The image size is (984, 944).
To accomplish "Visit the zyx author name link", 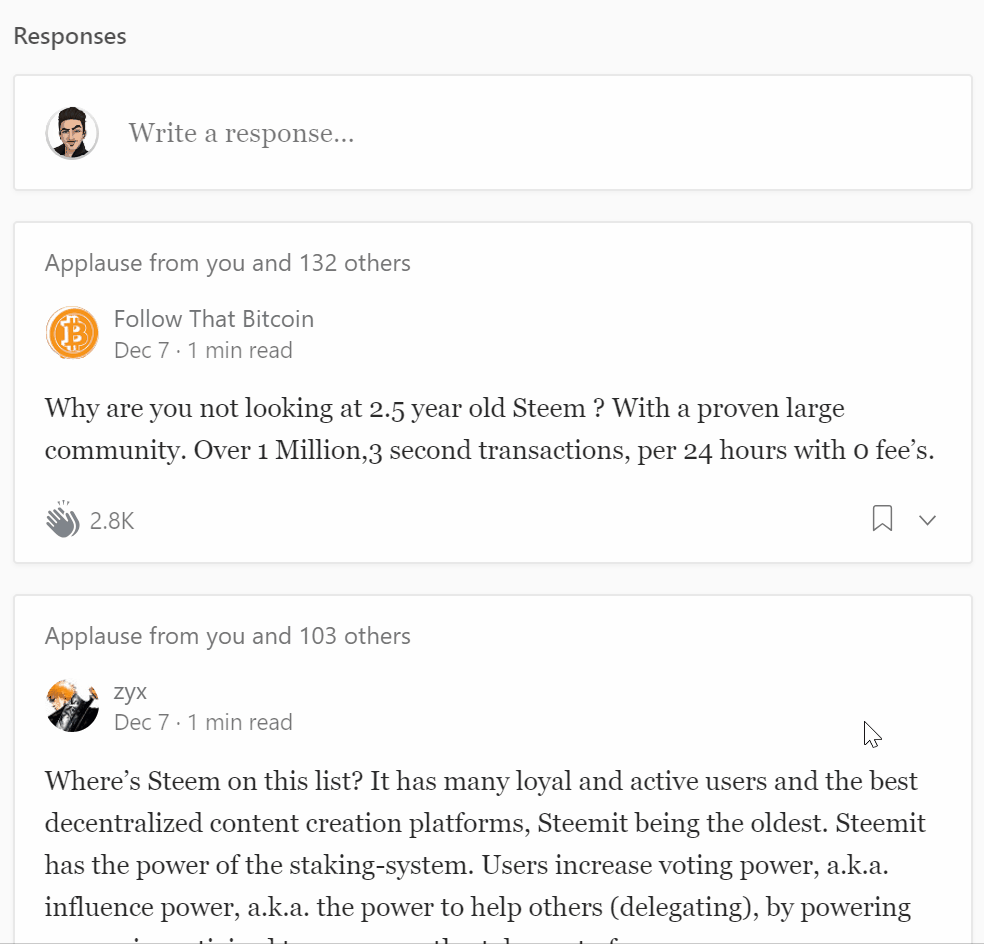I will [131, 691].
